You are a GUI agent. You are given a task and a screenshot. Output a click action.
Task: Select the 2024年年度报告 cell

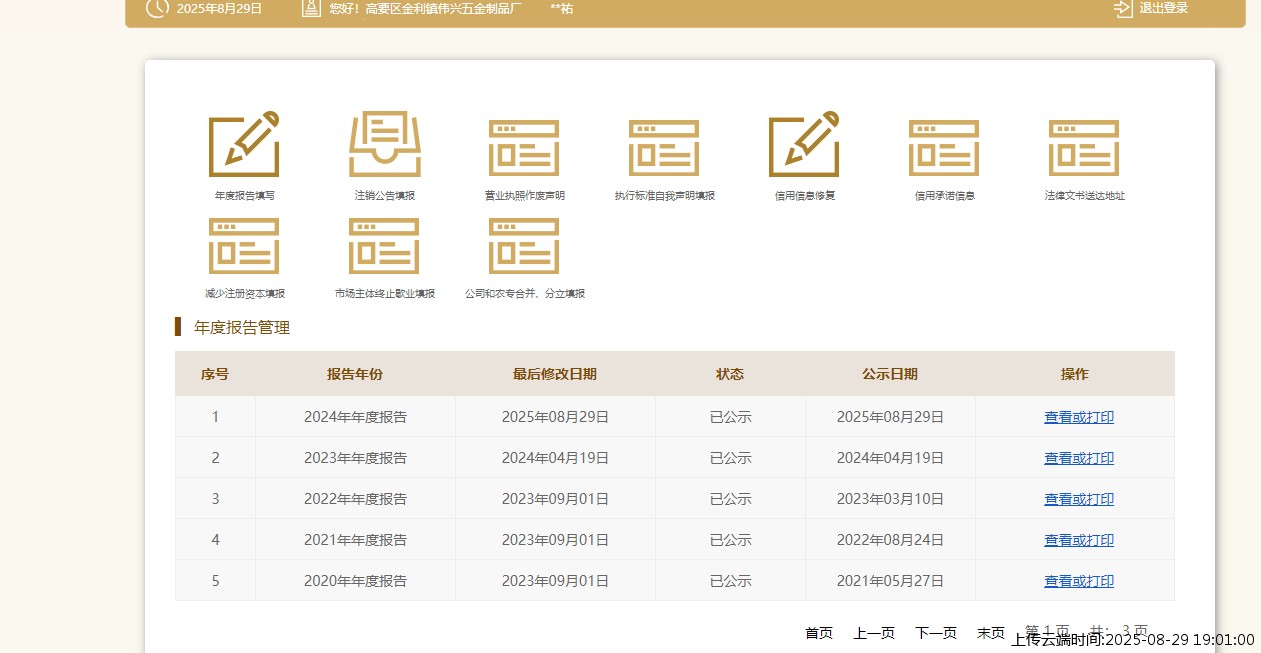click(x=355, y=417)
